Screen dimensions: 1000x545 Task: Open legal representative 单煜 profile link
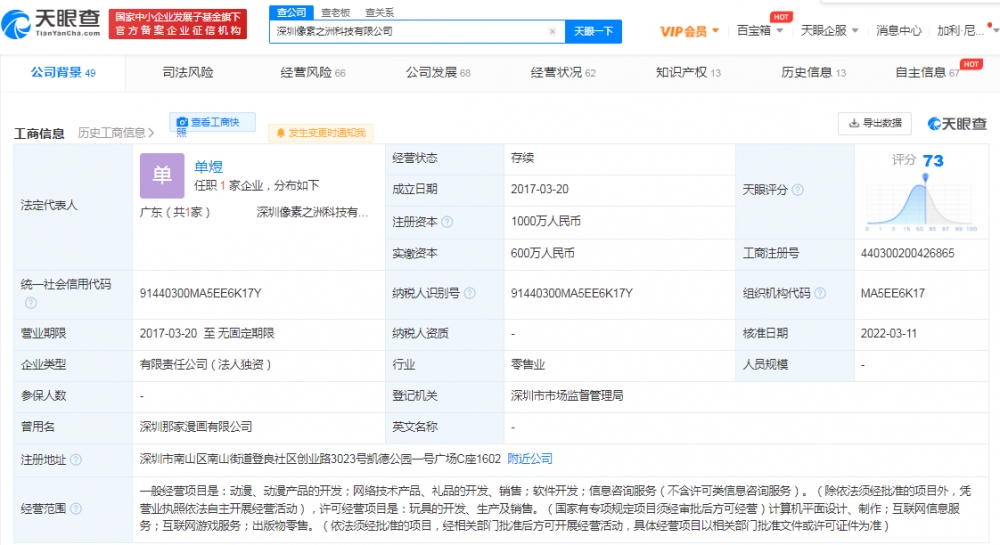(209, 167)
